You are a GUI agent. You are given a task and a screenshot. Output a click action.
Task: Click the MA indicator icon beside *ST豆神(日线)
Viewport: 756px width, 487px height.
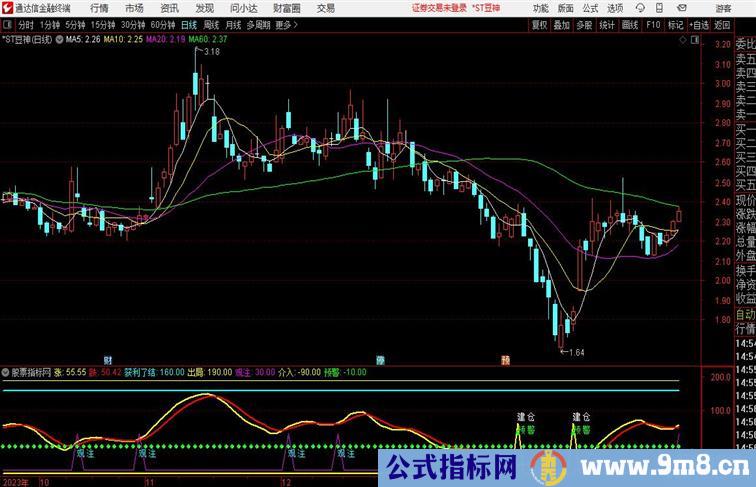tap(60, 40)
